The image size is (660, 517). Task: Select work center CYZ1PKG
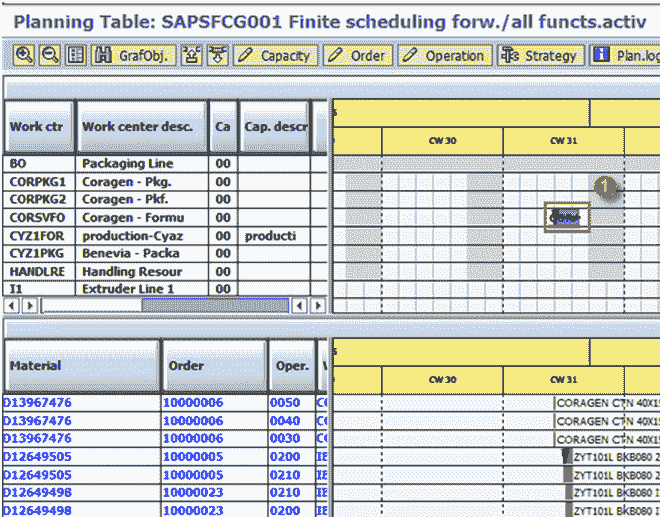[x=37, y=253]
